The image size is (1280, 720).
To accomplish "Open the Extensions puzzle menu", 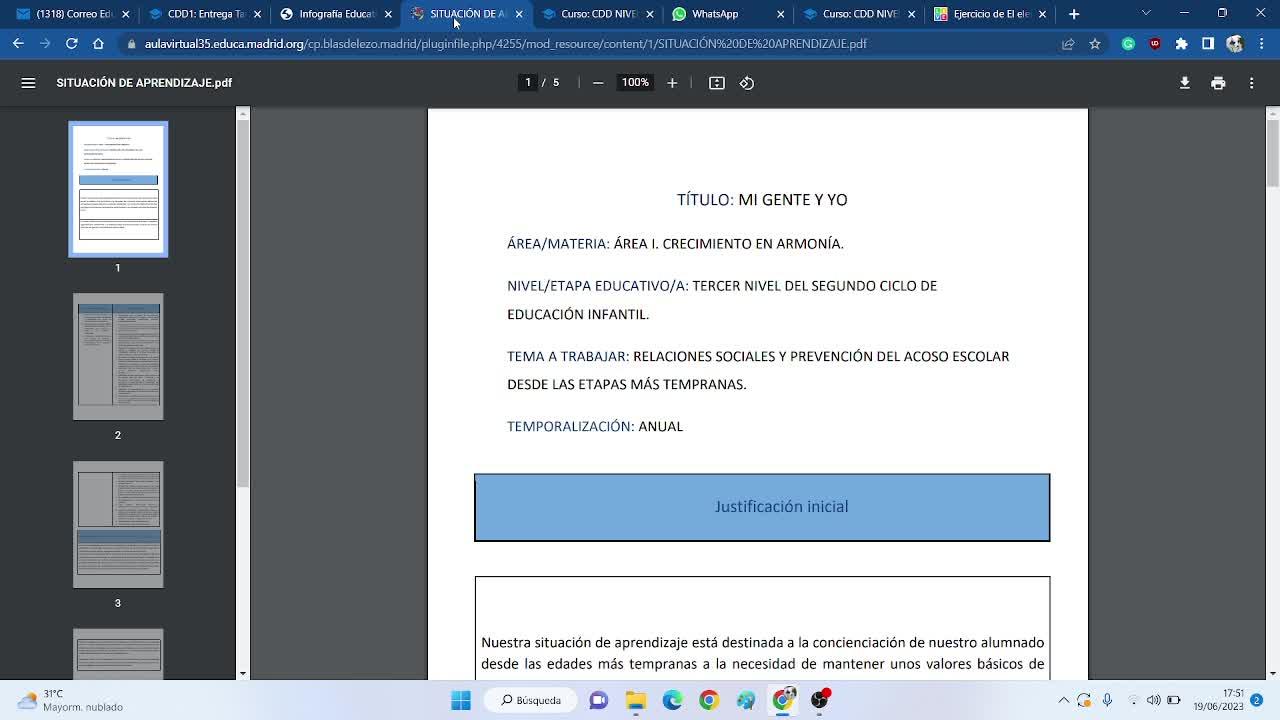I will [1181, 44].
